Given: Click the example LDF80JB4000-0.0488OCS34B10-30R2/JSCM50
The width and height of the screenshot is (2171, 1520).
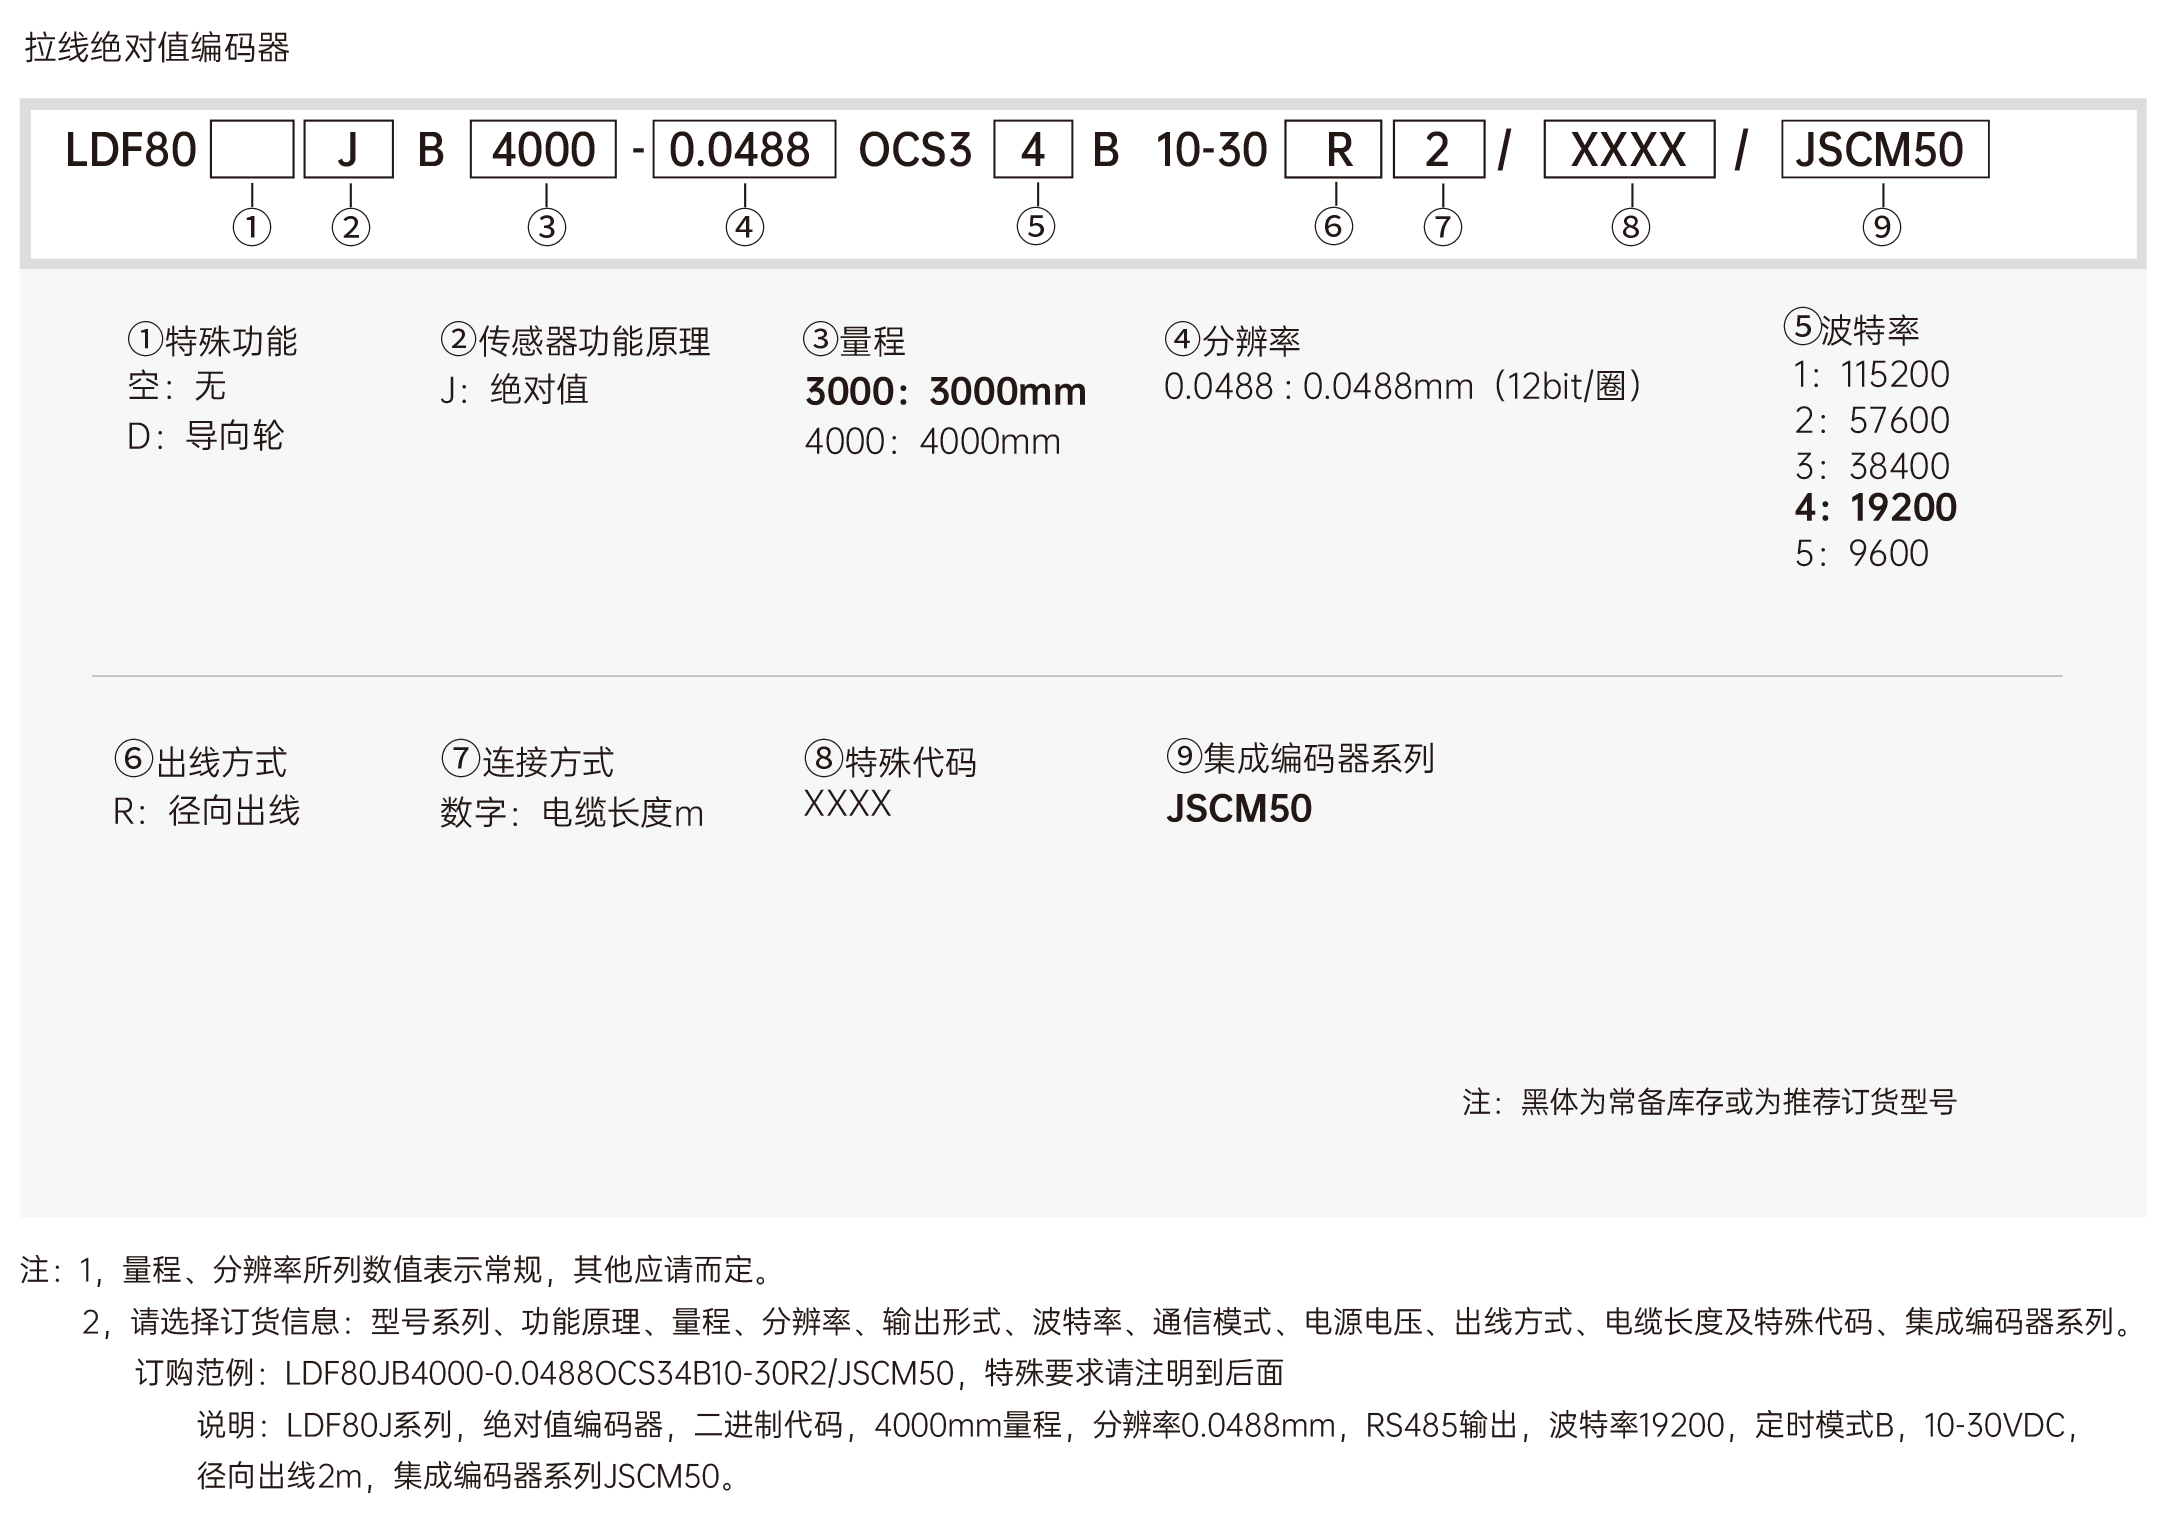Looking at the screenshot, I should (x=620, y=1373).
